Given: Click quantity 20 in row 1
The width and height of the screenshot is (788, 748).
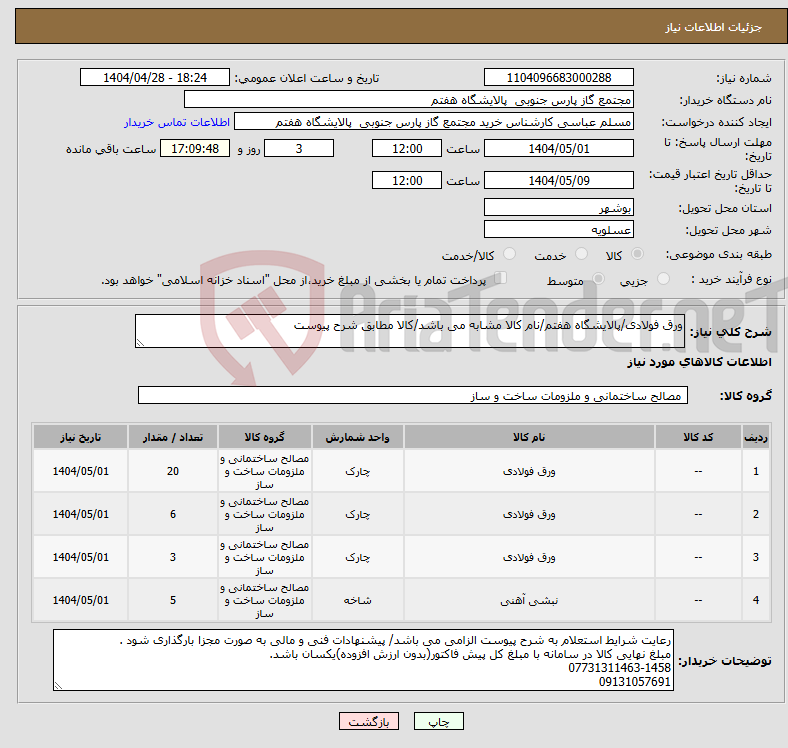Looking at the screenshot, I should [173, 471].
